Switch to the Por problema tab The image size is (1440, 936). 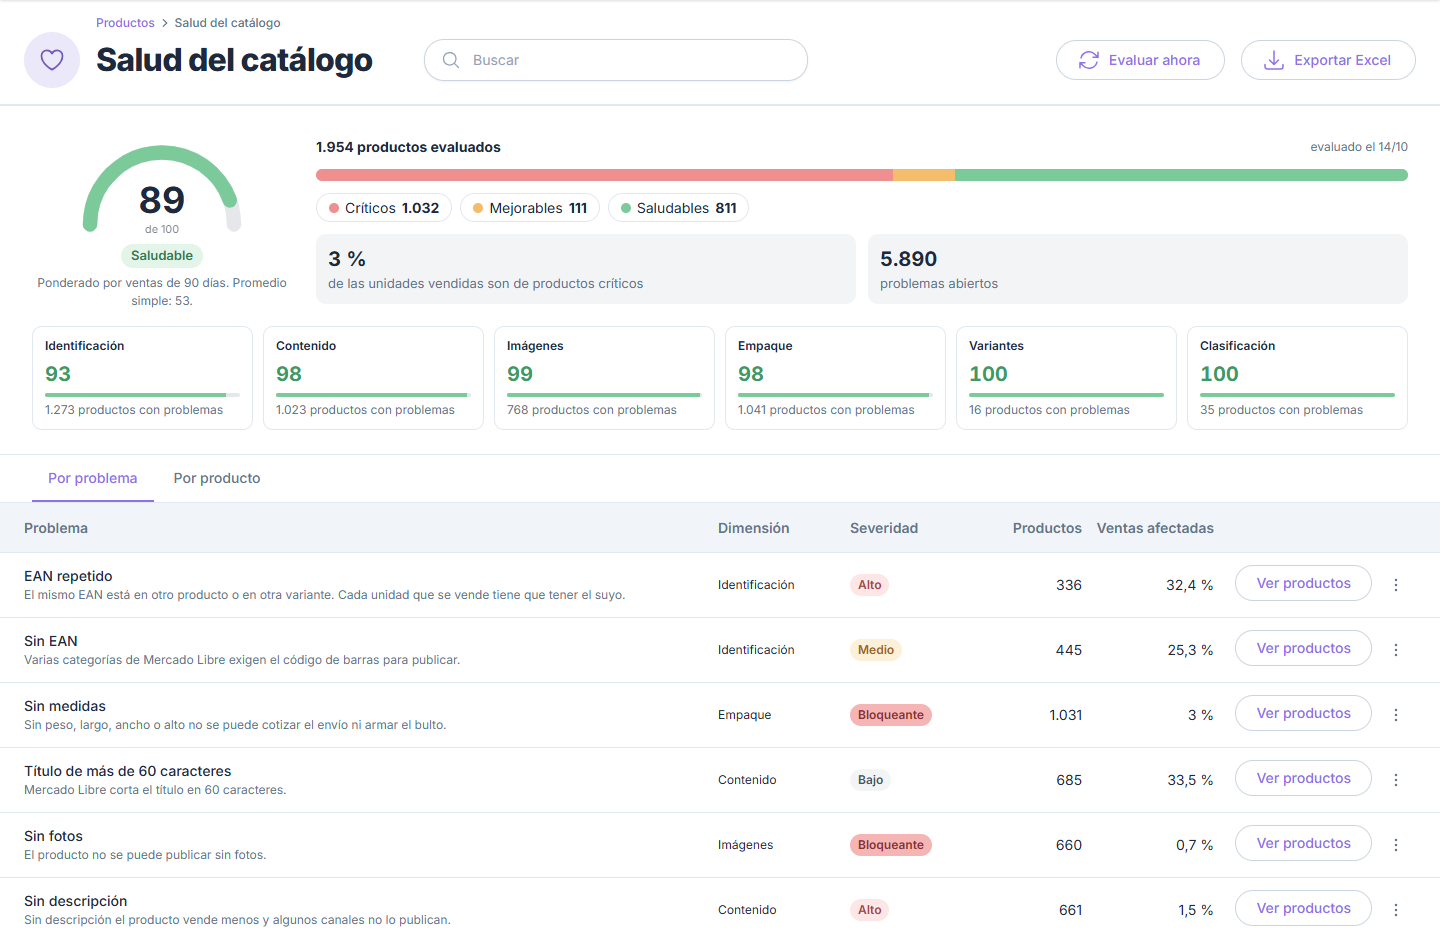coord(93,478)
